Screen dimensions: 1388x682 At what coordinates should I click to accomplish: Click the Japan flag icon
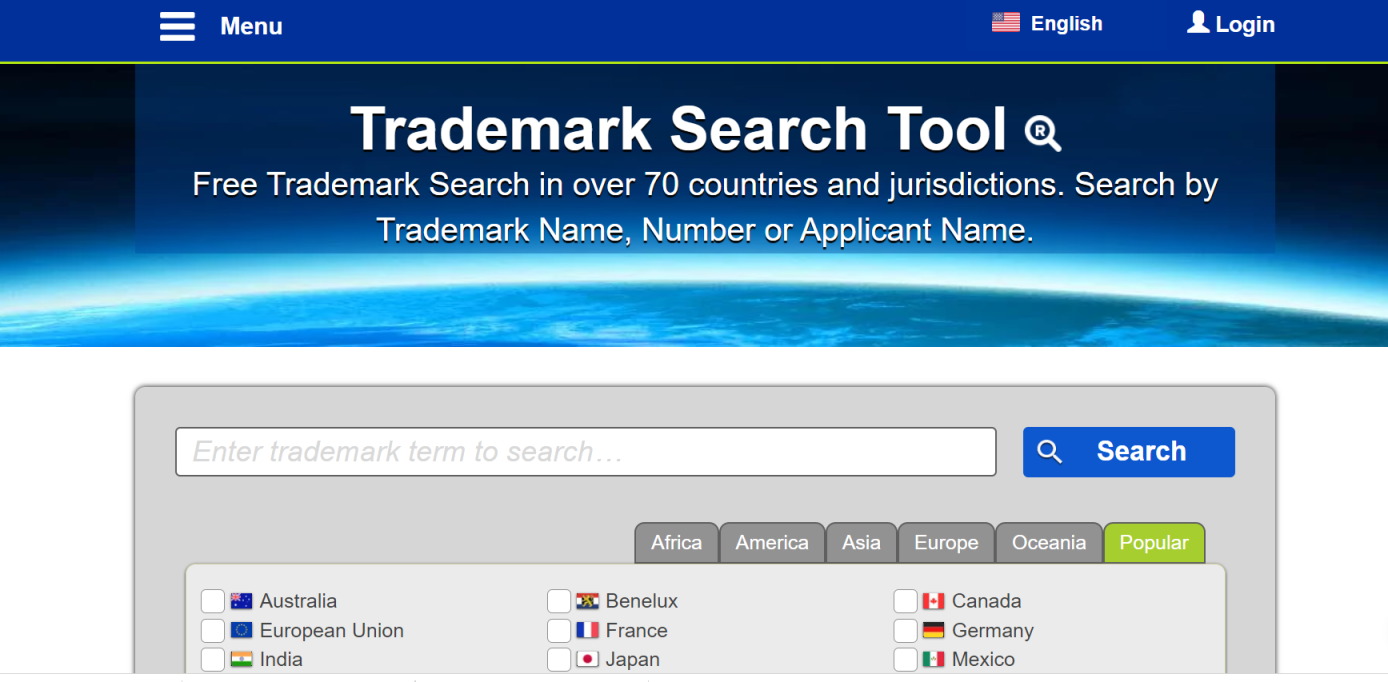(x=587, y=660)
